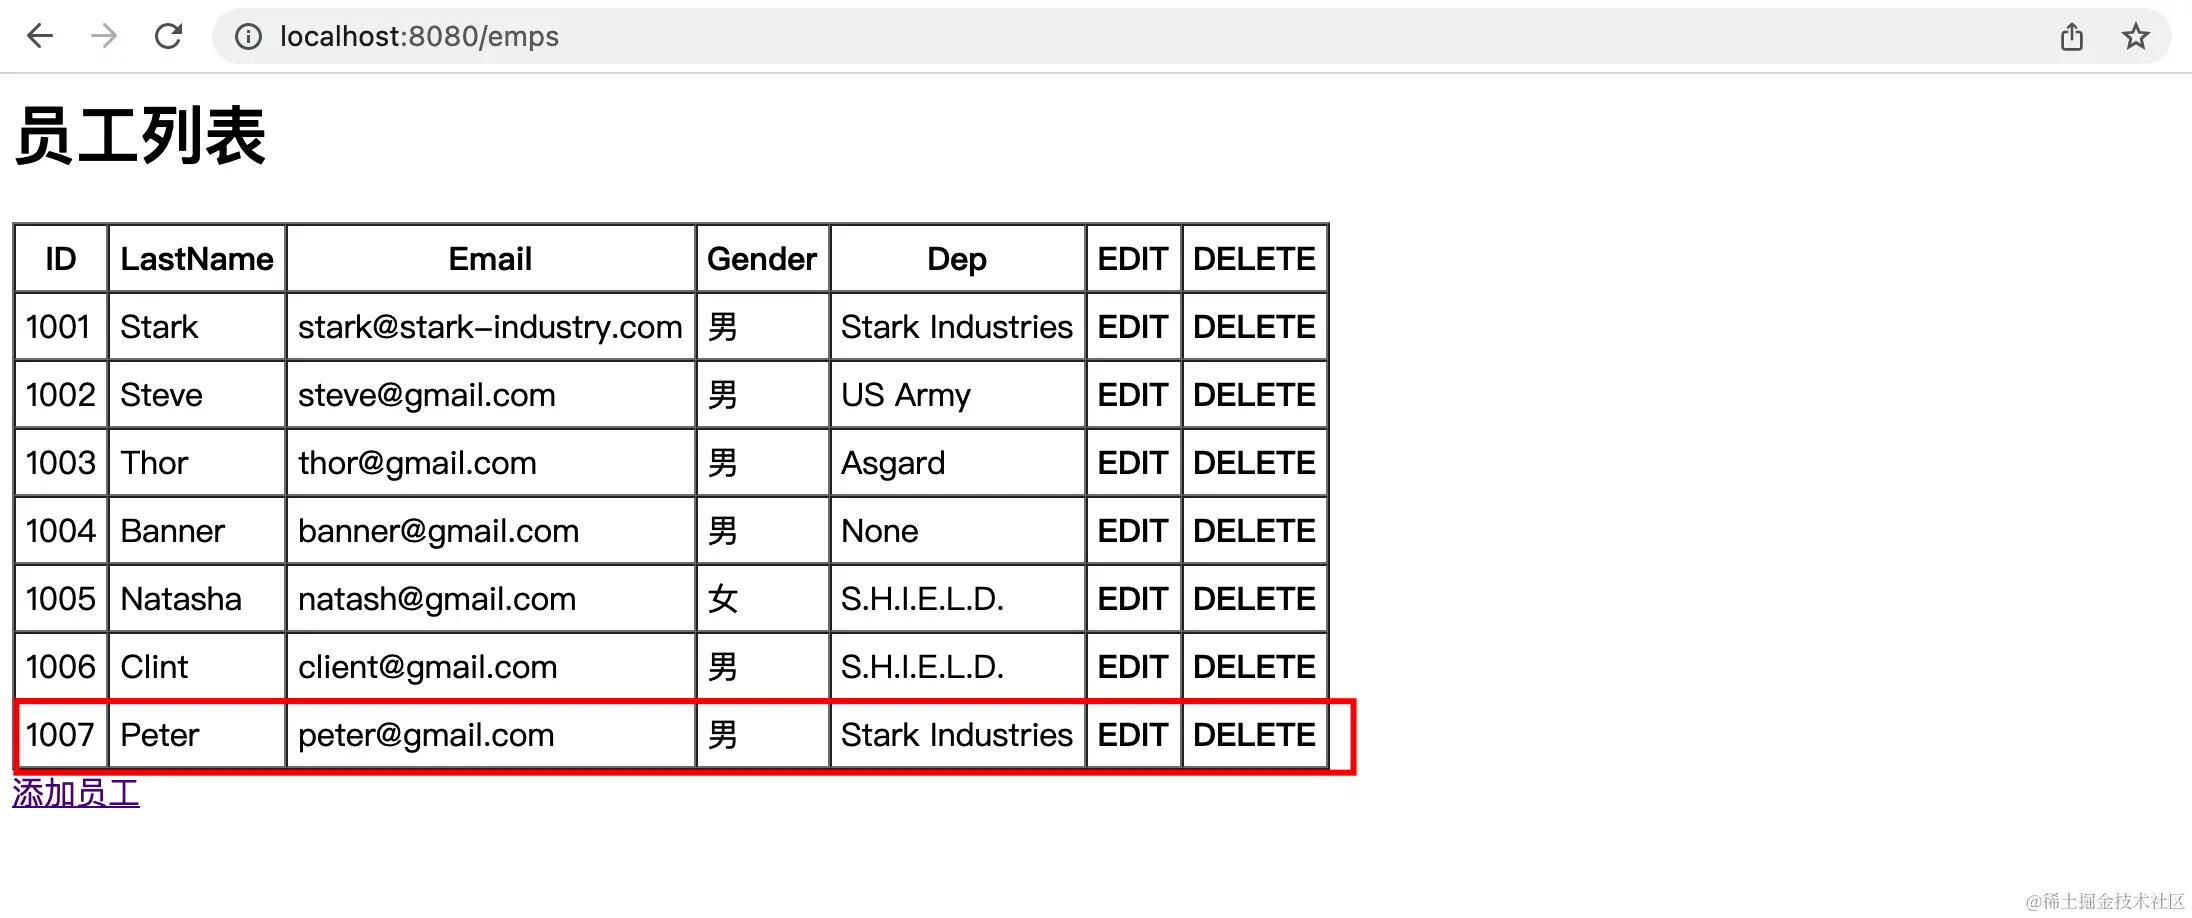Screen dimensions: 2192x918
Task: Delete employee 1007 Peter
Action: [x=1254, y=735]
